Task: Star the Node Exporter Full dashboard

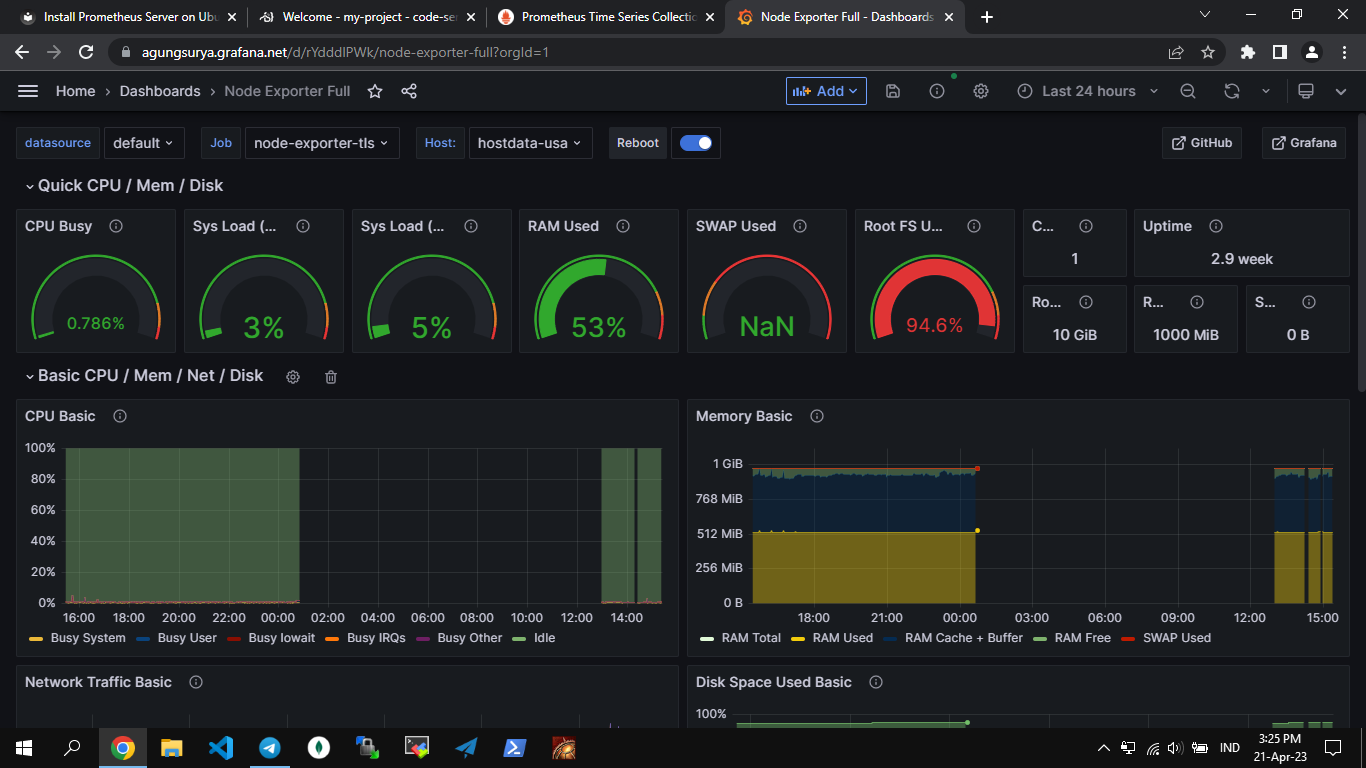Action: (x=375, y=91)
